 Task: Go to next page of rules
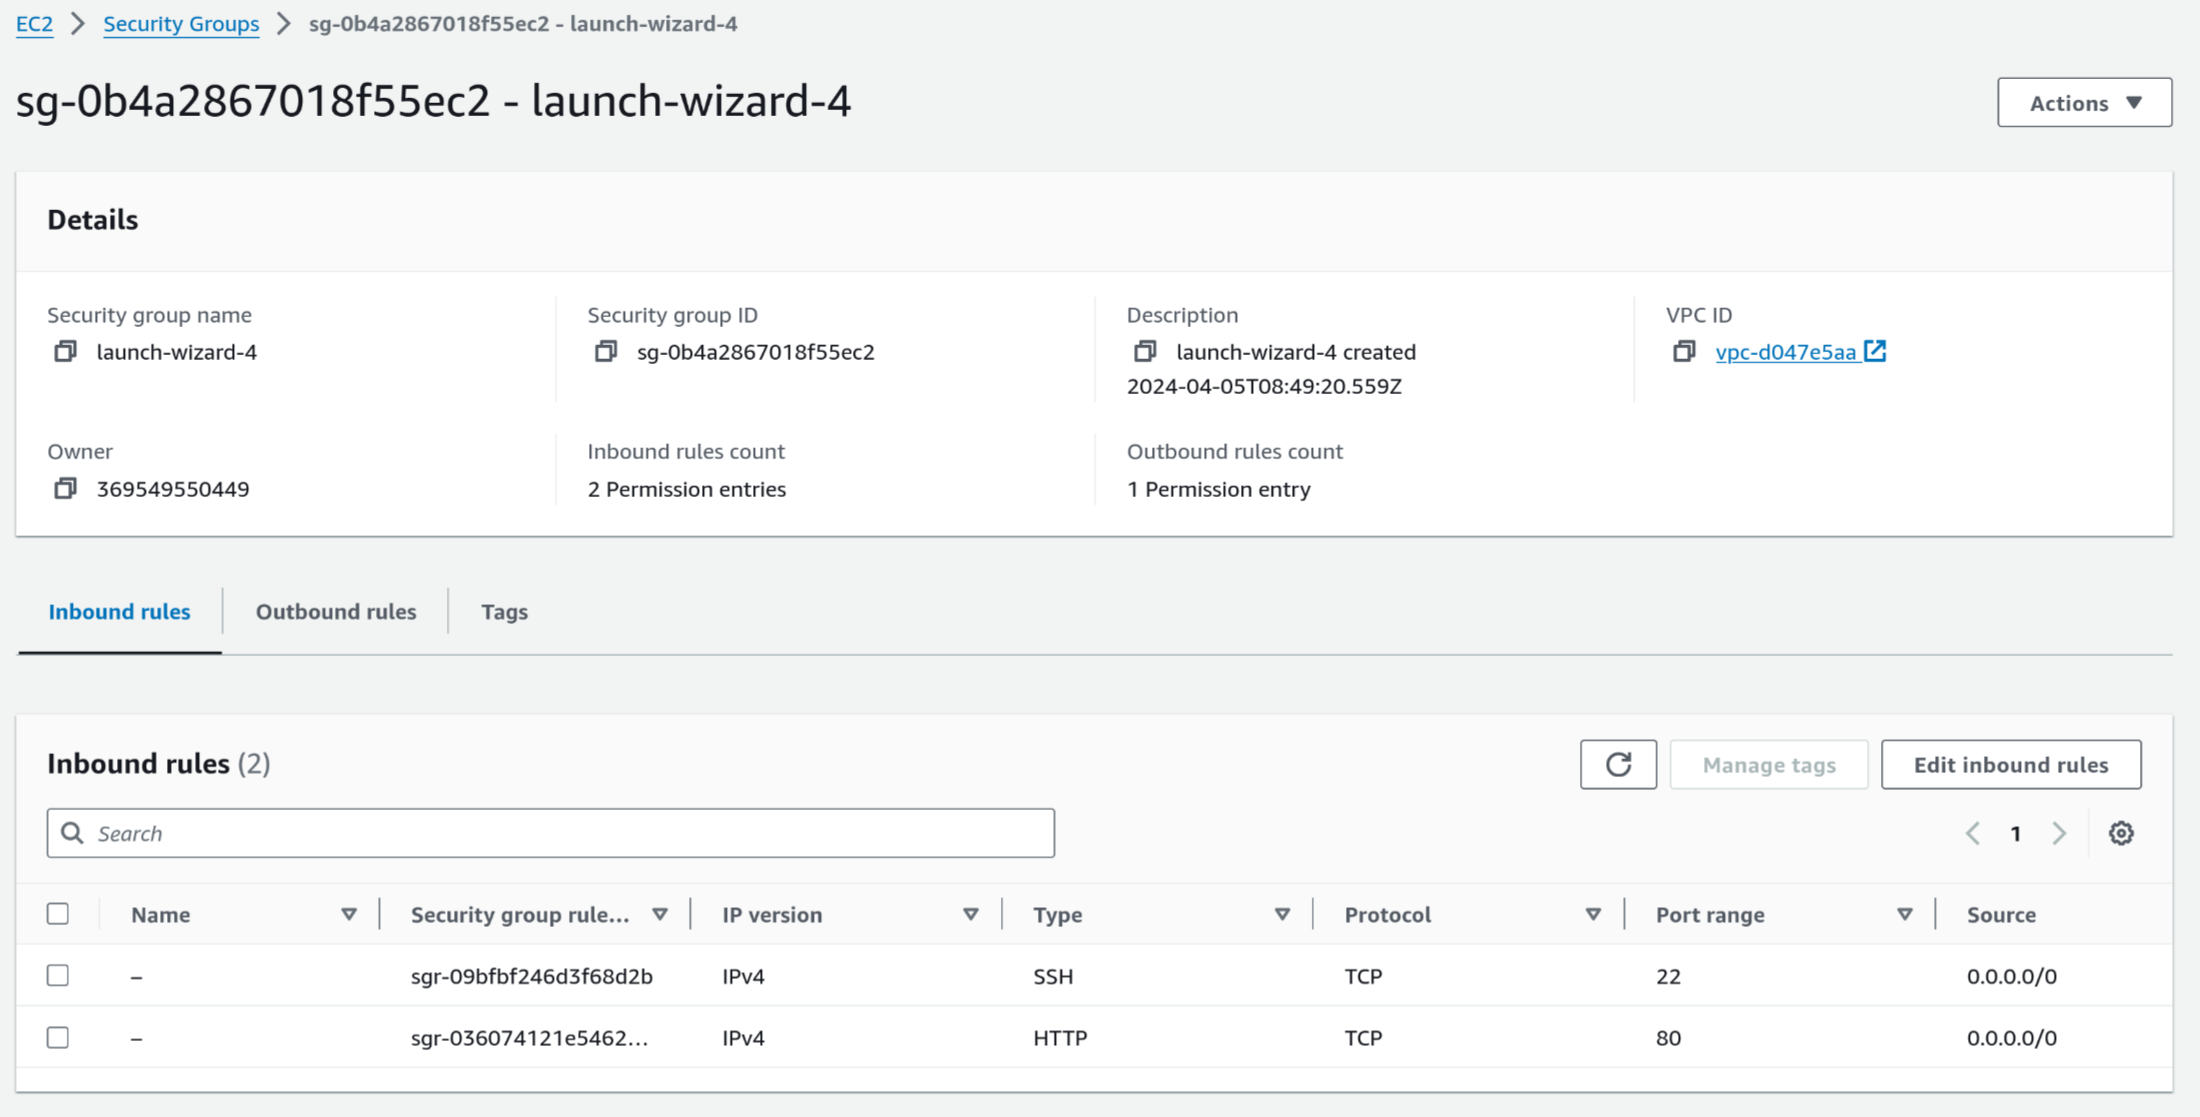(2059, 833)
